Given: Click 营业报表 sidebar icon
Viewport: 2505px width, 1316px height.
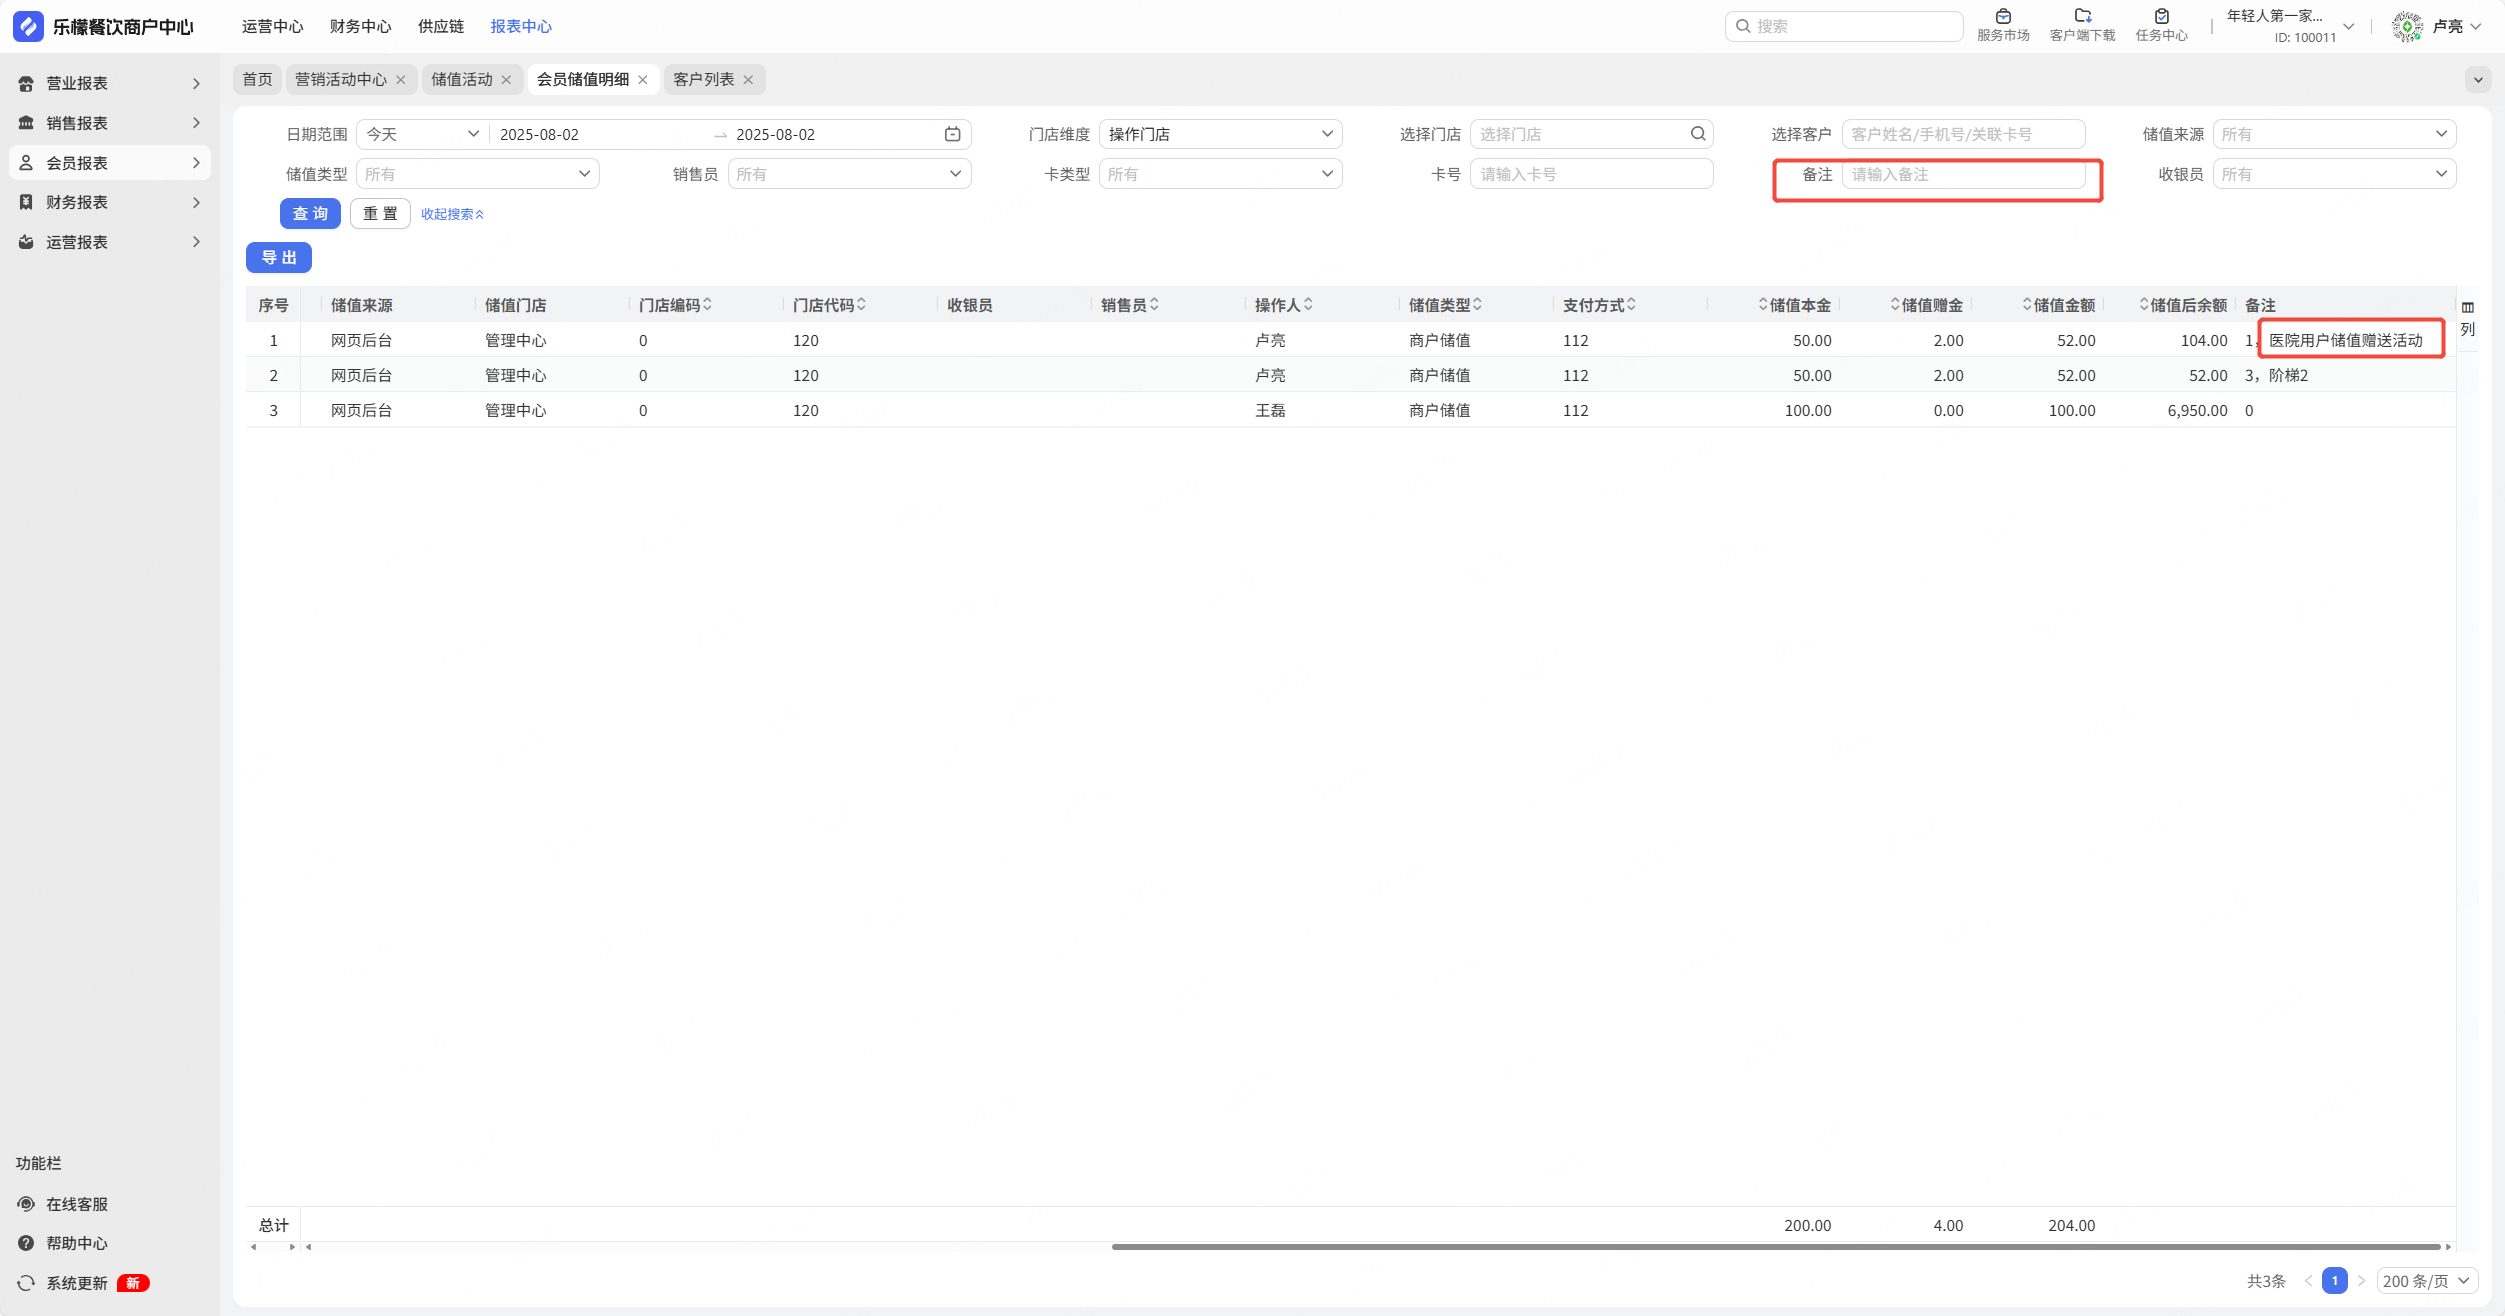Looking at the screenshot, I should pos(26,84).
